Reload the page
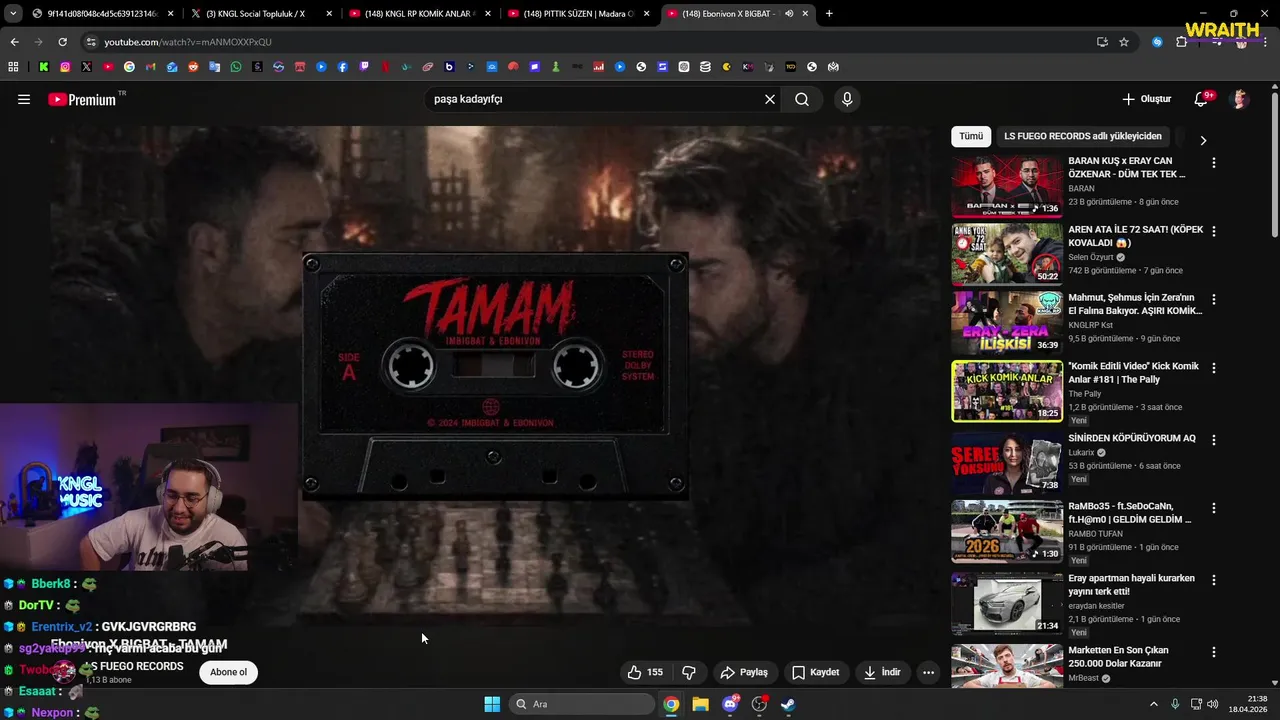The height and width of the screenshot is (720, 1280). (x=62, y=42)
